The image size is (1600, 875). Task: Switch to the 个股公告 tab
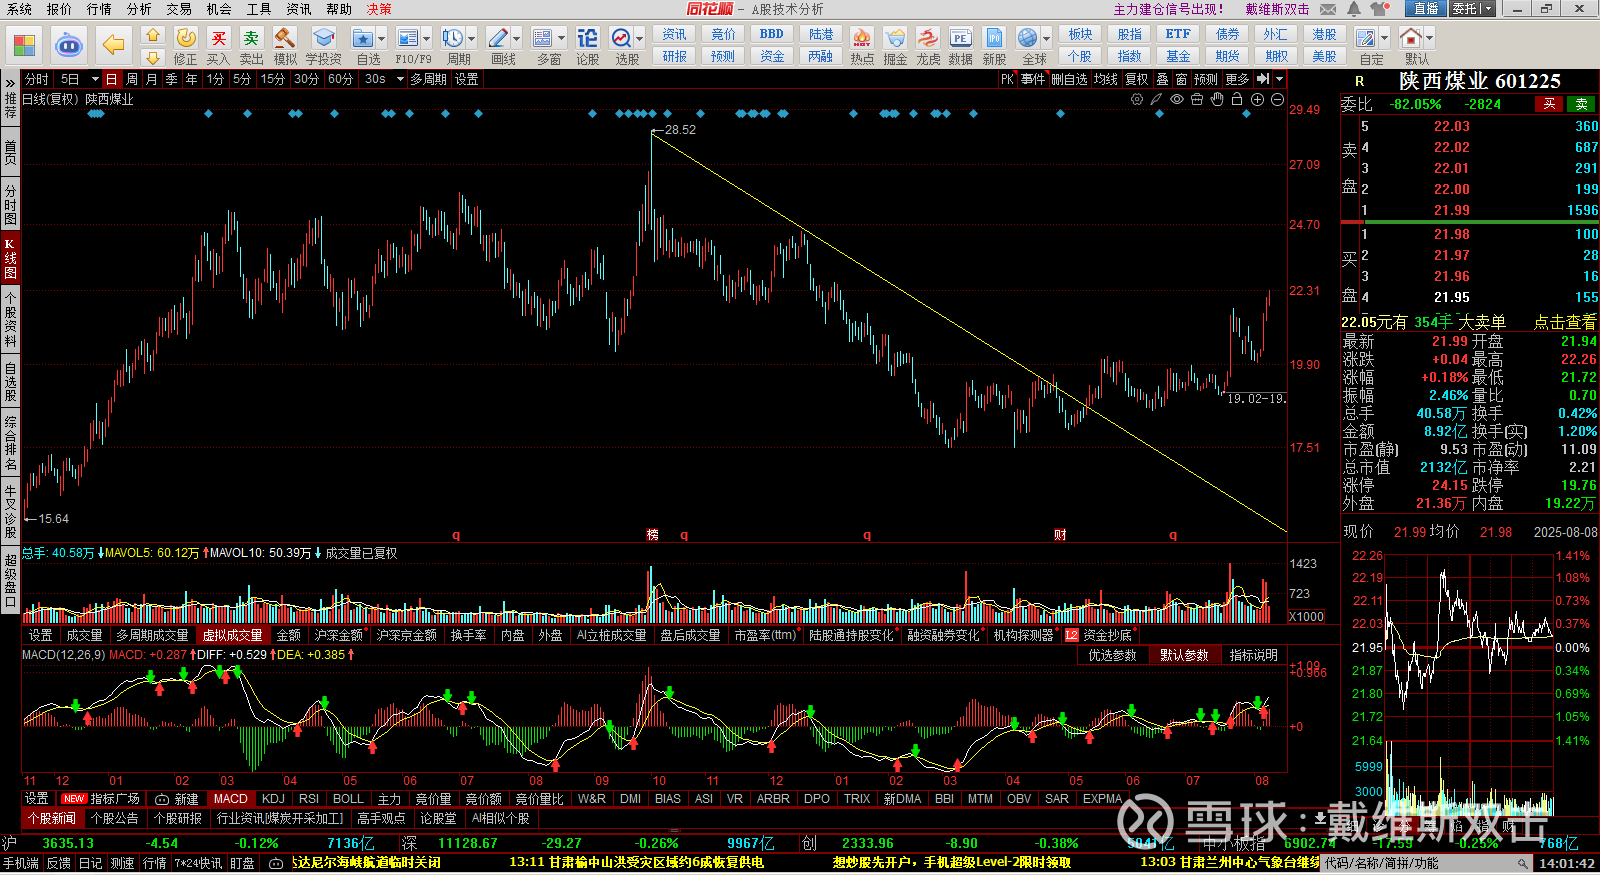[115, 818]
